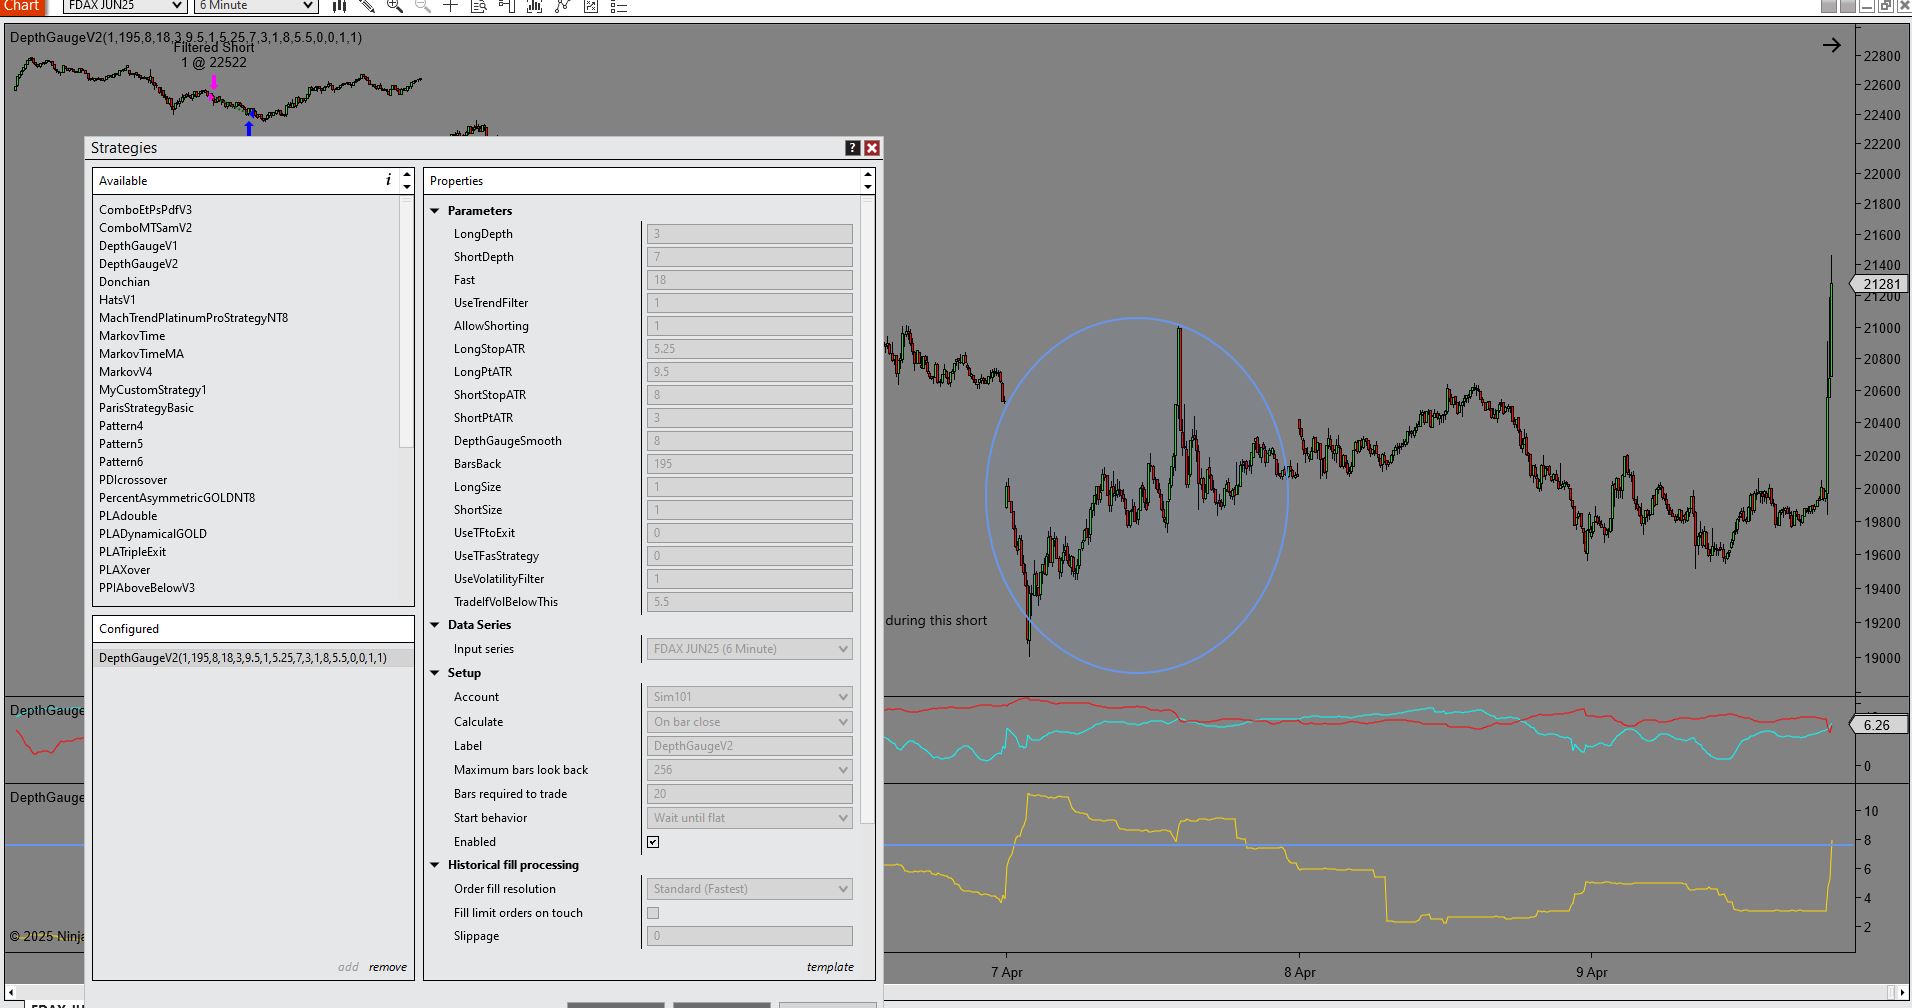Select the configured DepthGaugeV2 strategy entry
This screenshot has height=1008, width=1912.
click(x=243, y=658)
